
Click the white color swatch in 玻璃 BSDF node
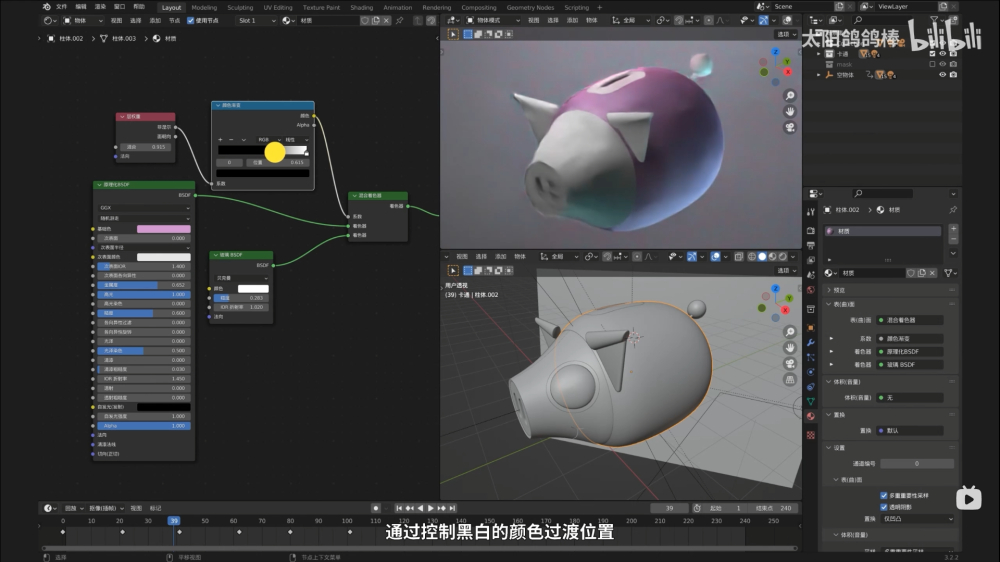pos(253,289)
